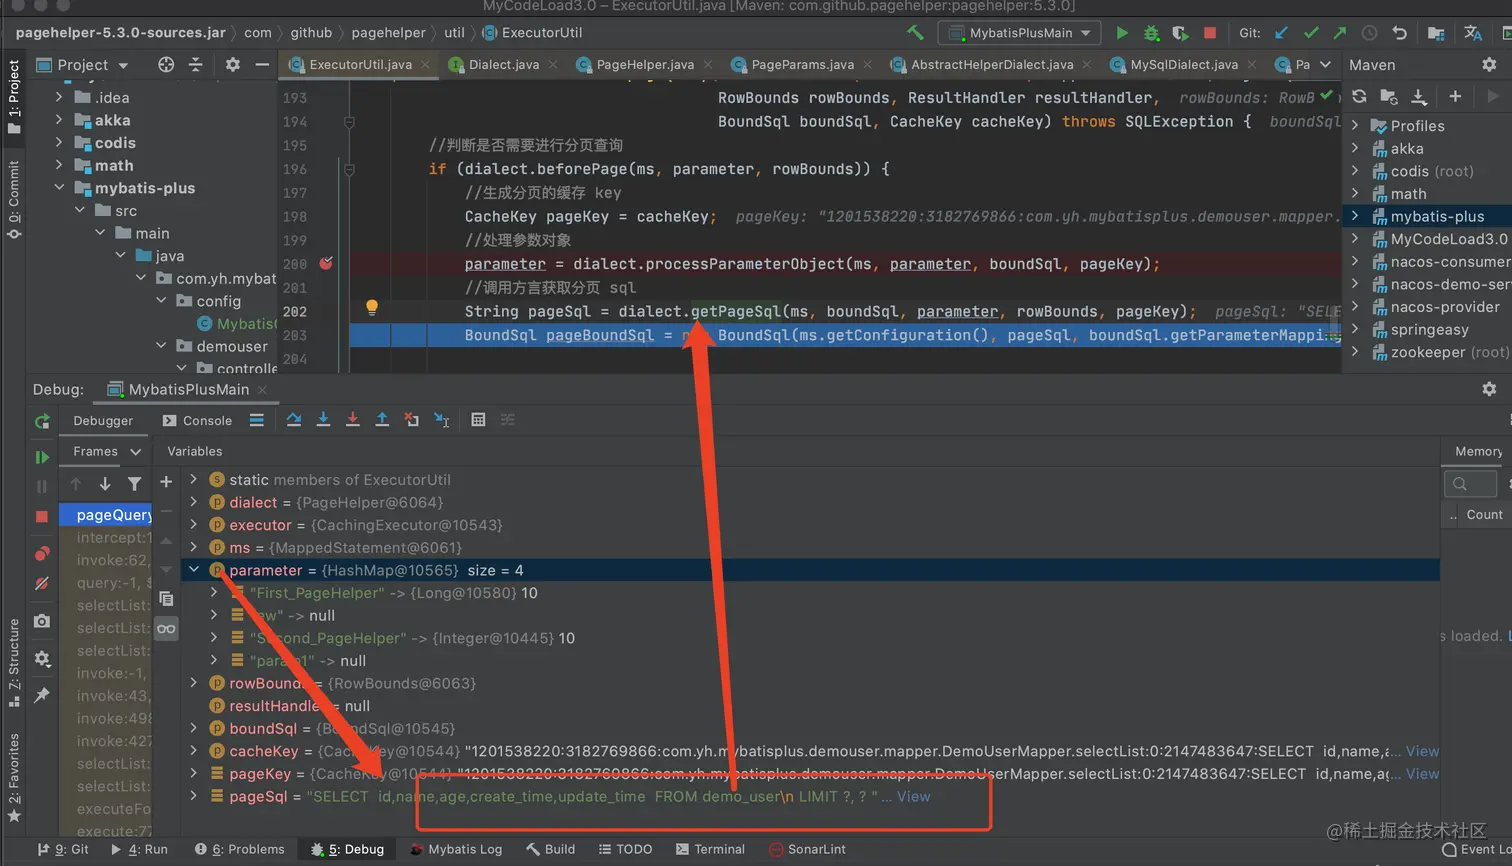Open the Memory tab in the debugger

(x=1478, y=452)
